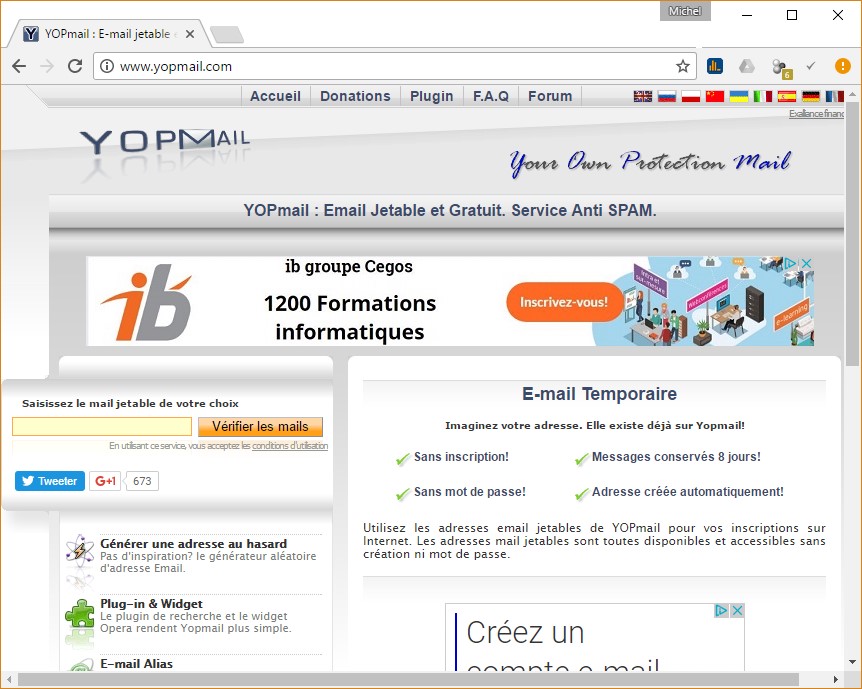Image resolution: width=862 pixels, height=689 pixels.
Task: Click the 'Excellence financ' ad link
Action: coord(816,114)
